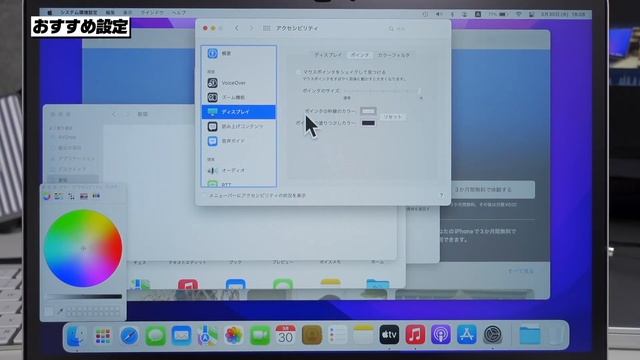Screen dimensions: 640x360
Task: Open Notes from the Dock
Action: pyautogui.click(x=363, y=336)
